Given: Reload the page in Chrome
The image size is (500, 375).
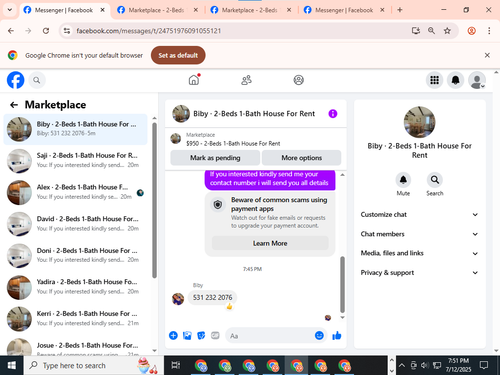Looking at the screenshot, I should [46, 31].
